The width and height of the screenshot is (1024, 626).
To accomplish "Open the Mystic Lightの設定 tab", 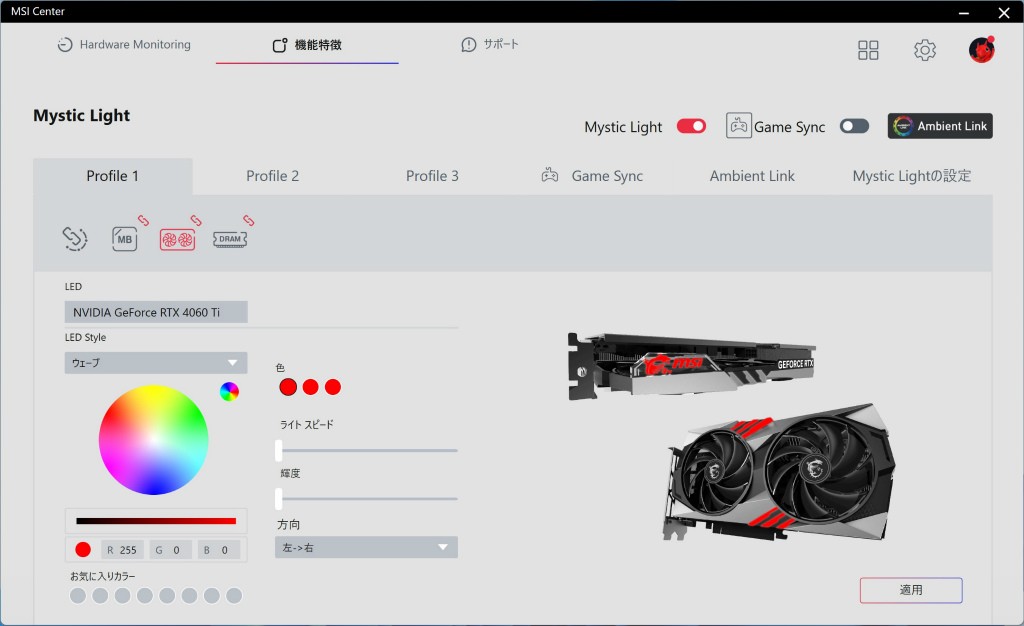I will tap(912, 176).
